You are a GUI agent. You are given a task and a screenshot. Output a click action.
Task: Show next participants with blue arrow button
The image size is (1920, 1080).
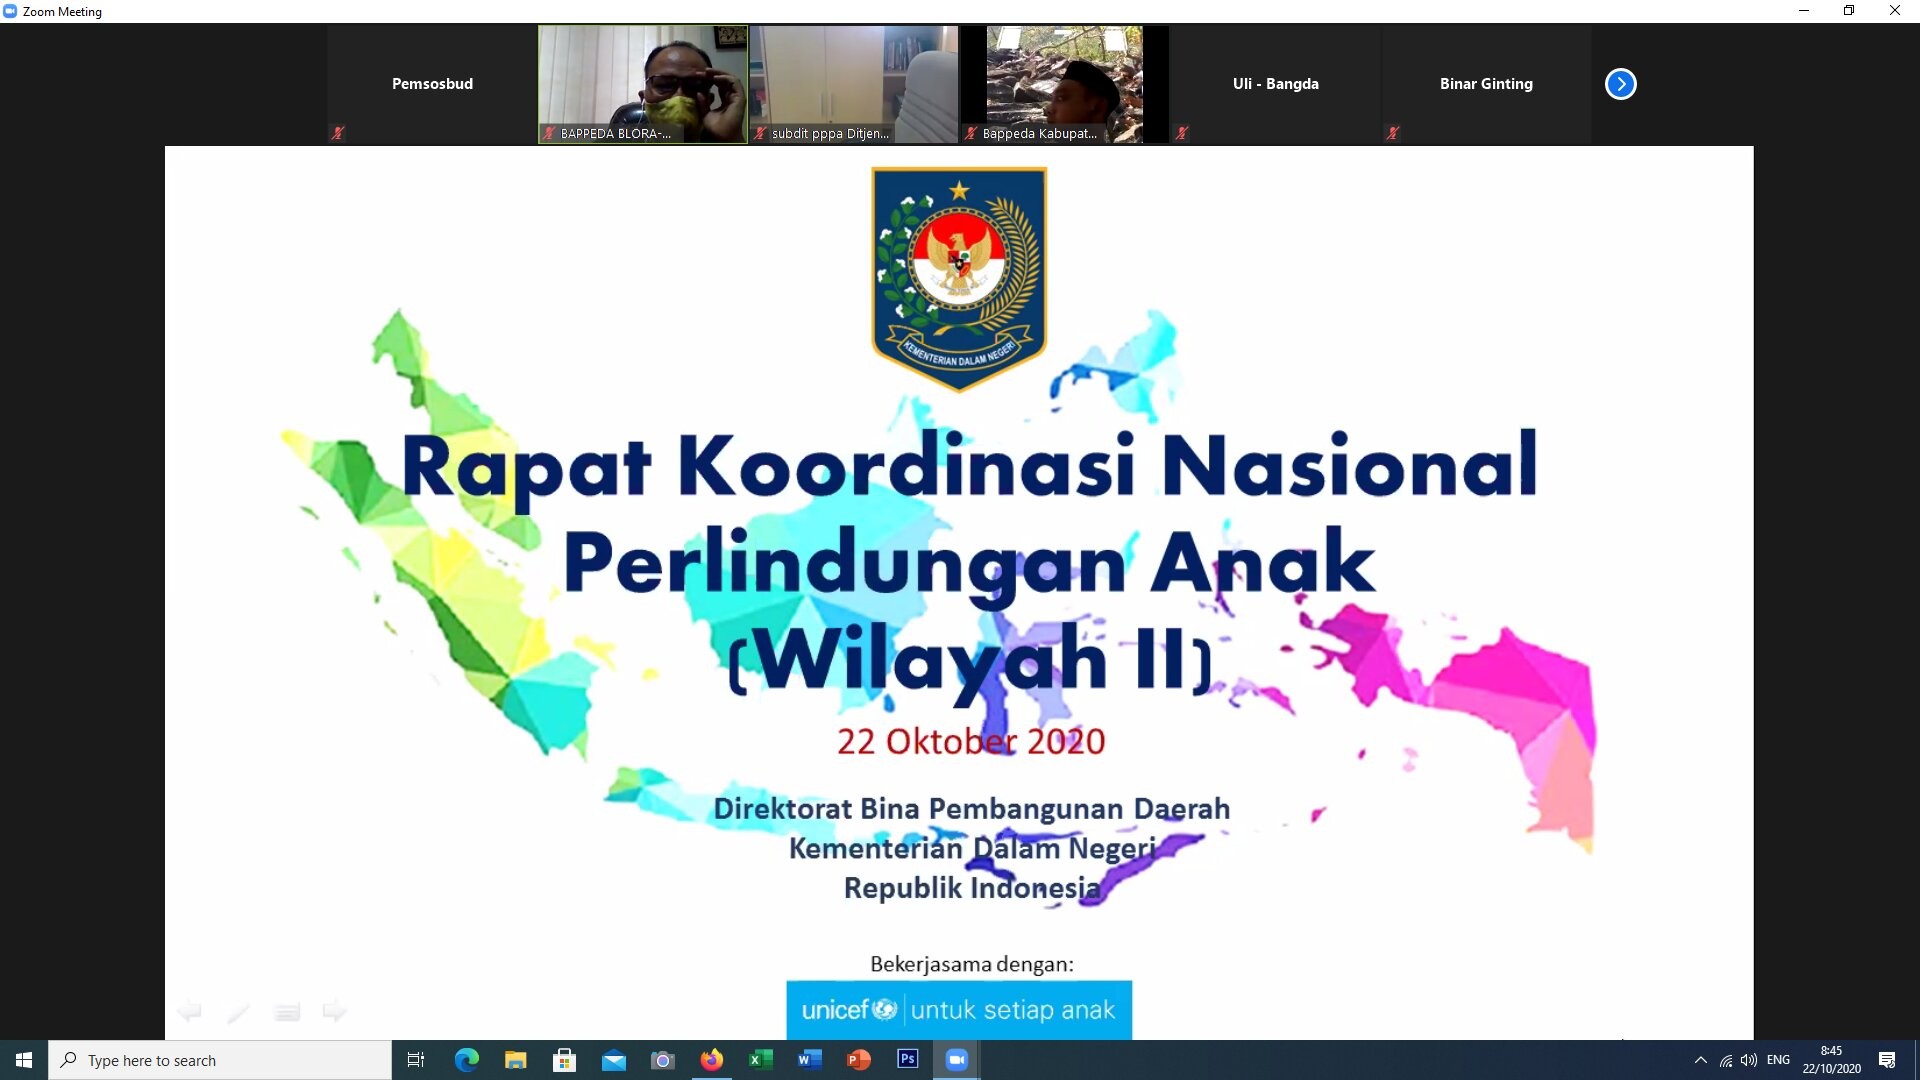click(x=1620, y=84)
